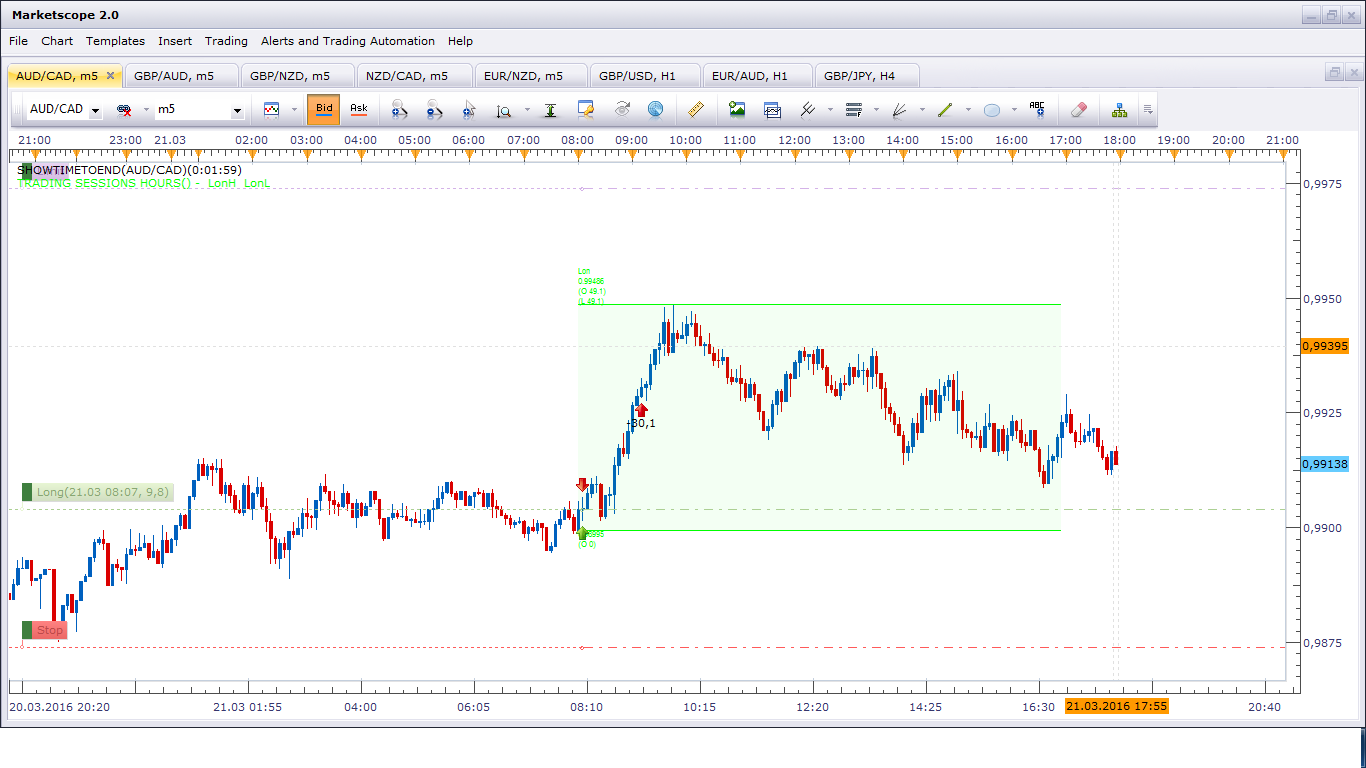
Task: Select the green line drawing tool
Action: pyautogui.click(x=946, y=109)
